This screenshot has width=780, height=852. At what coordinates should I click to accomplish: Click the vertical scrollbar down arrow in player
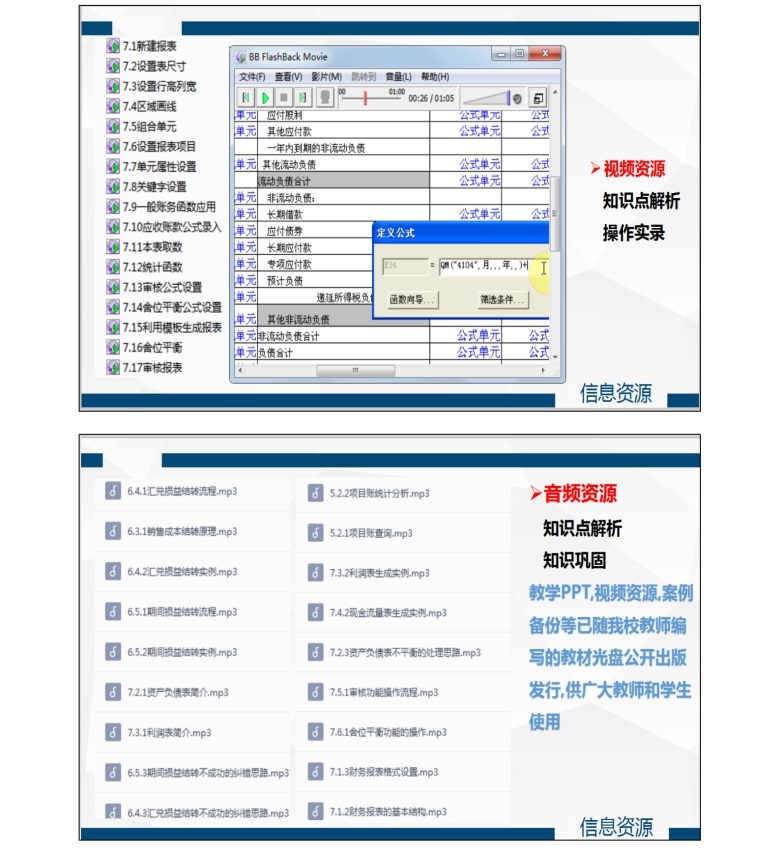554,357
